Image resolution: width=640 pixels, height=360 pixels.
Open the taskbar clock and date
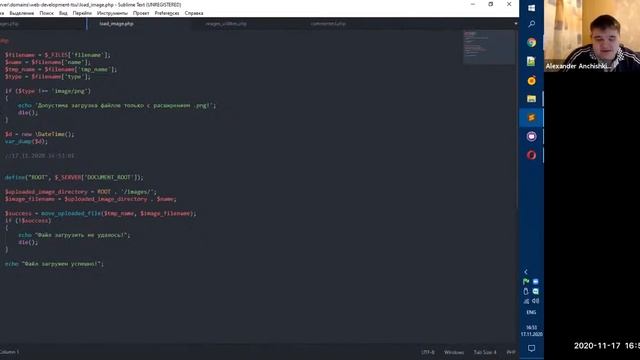click(x=531, y=331)
